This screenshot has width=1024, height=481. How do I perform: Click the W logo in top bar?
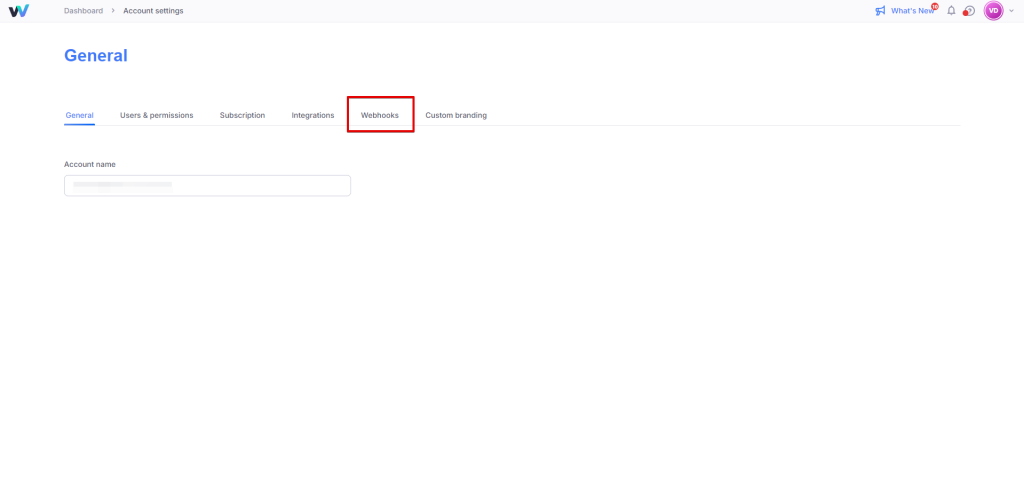click(x=18, y=11)
